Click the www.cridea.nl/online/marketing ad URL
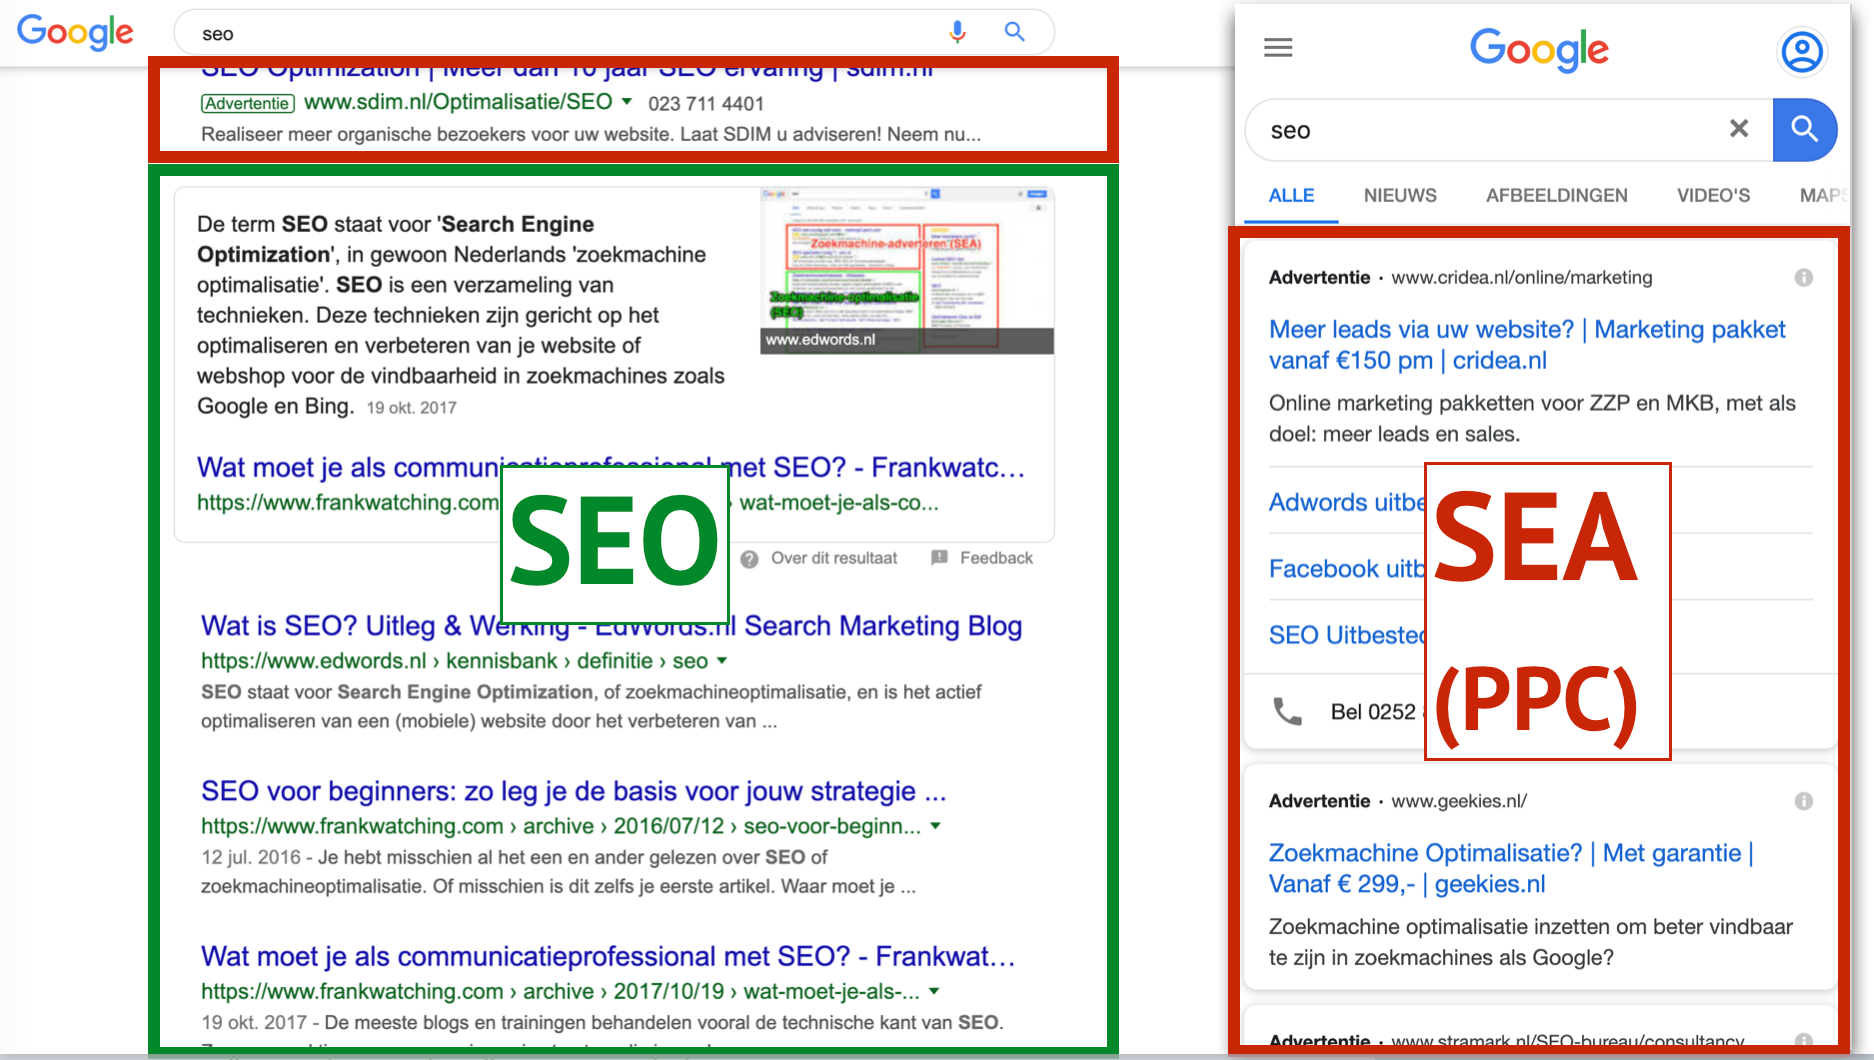 coord(1522,278)
